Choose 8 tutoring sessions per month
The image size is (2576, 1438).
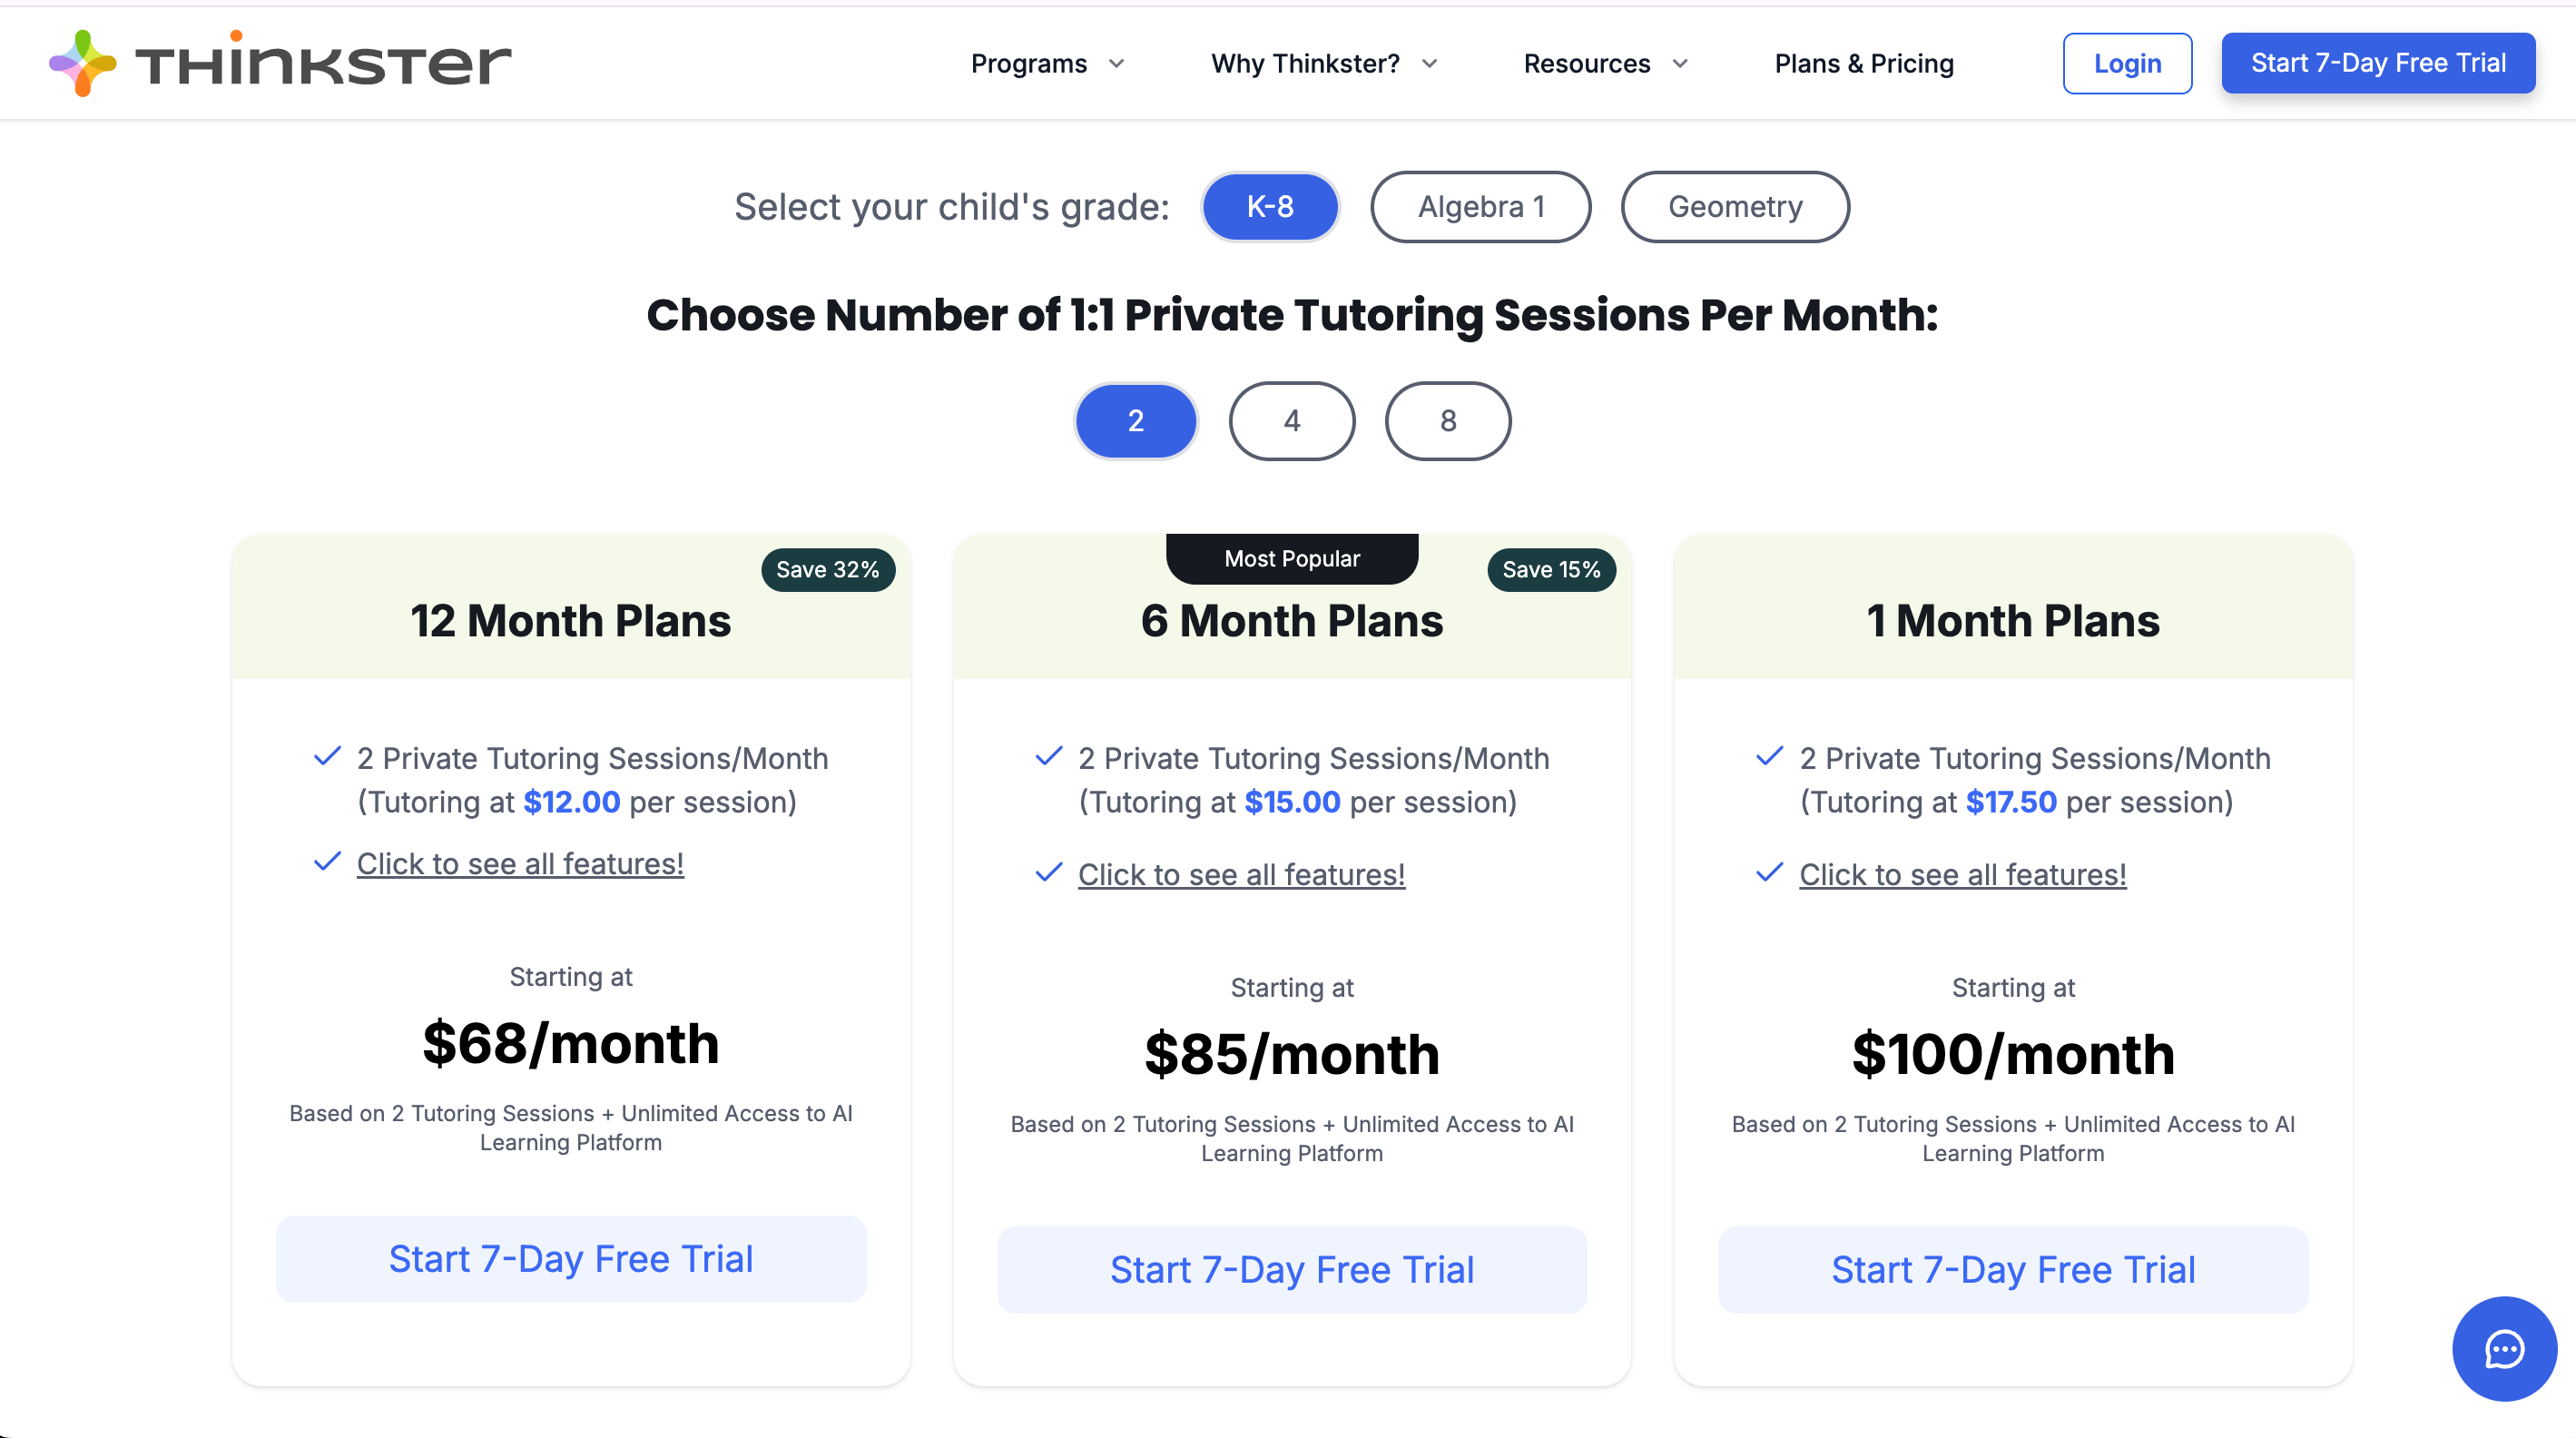[x=1448, y=421]
